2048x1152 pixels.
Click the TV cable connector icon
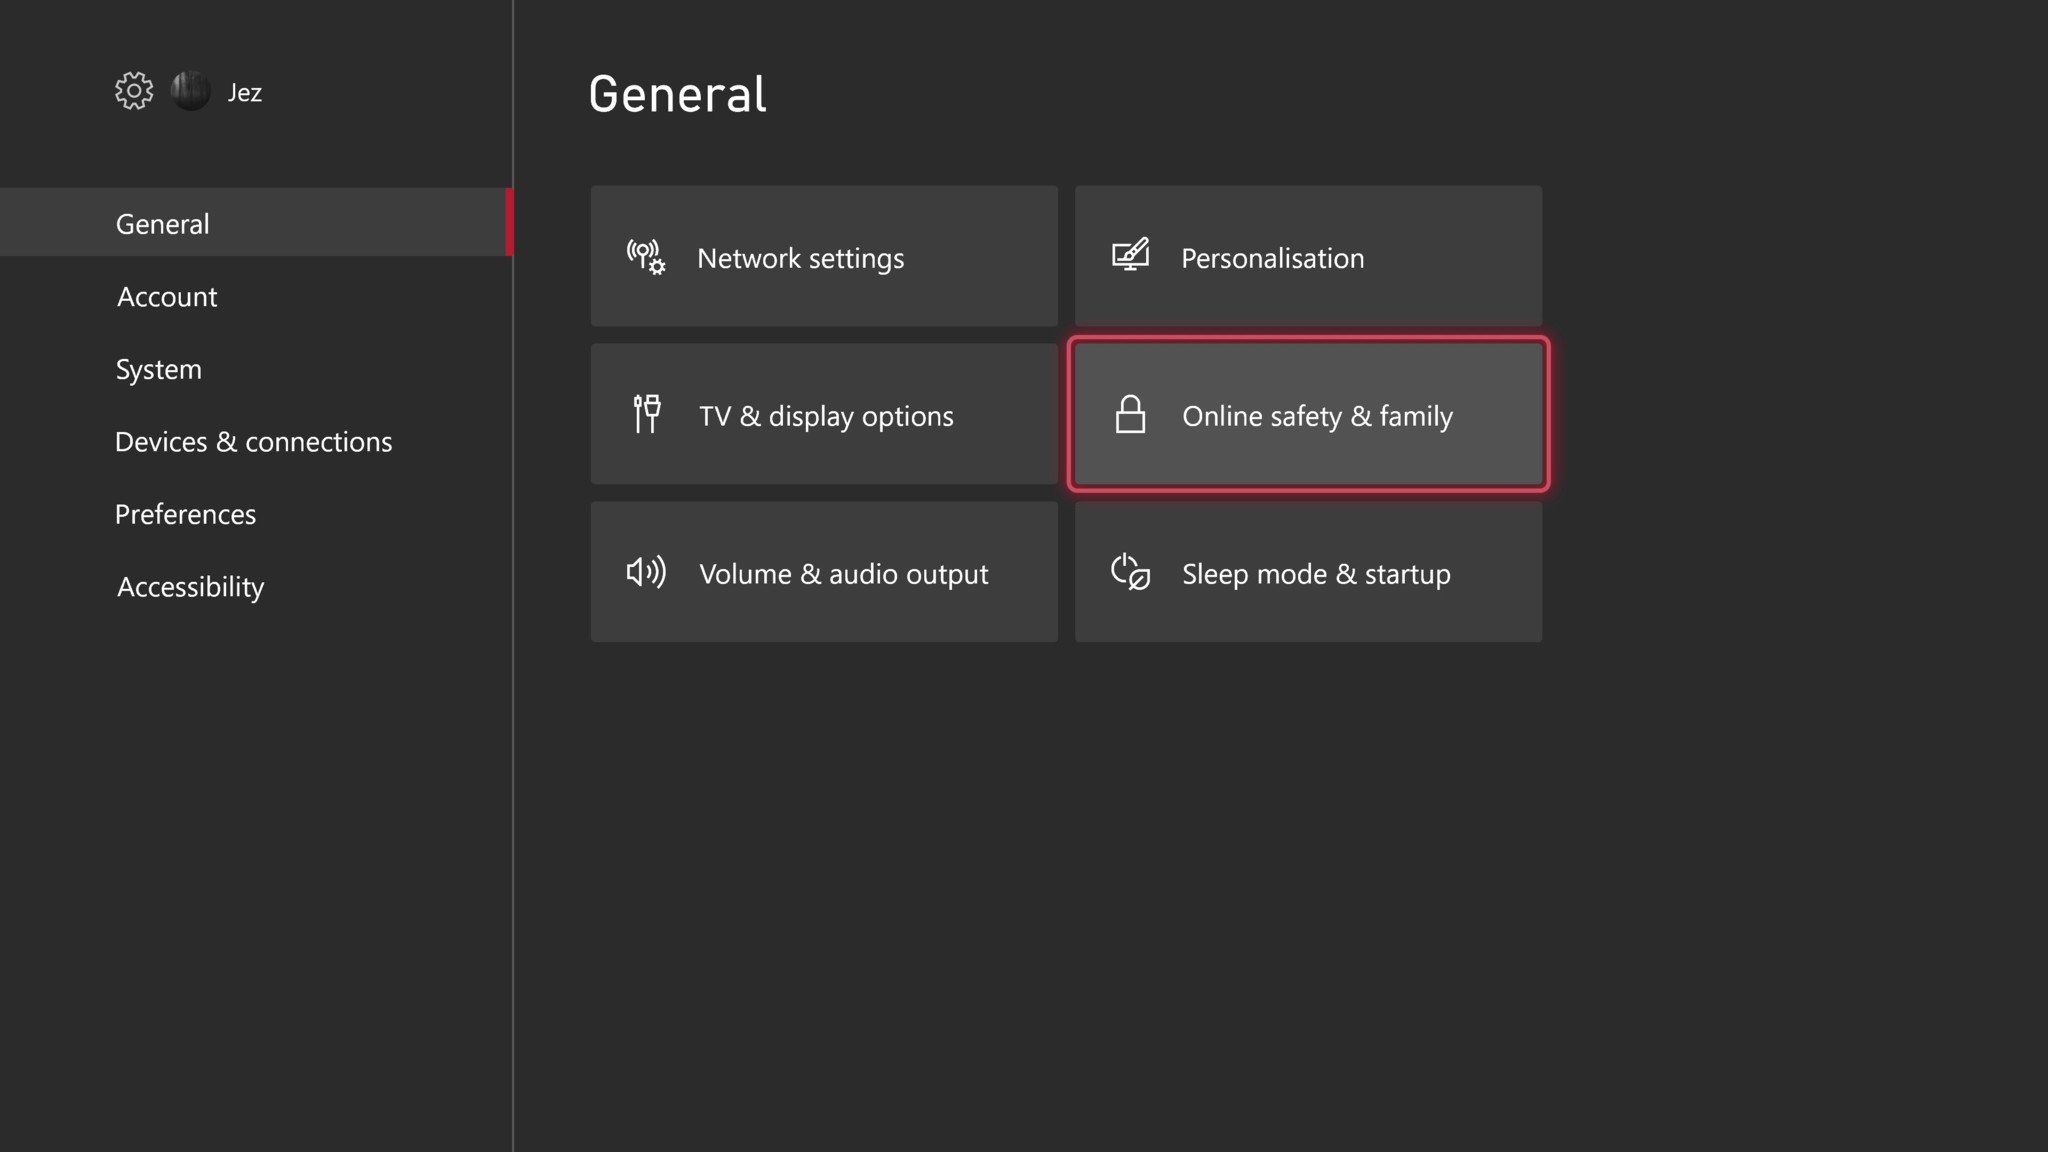tap(647, 414)
